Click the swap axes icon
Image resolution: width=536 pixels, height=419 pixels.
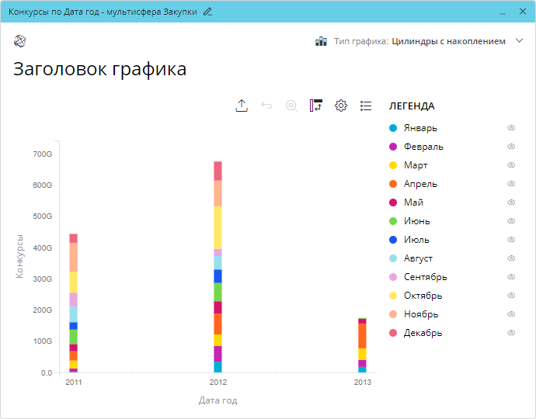316,106
